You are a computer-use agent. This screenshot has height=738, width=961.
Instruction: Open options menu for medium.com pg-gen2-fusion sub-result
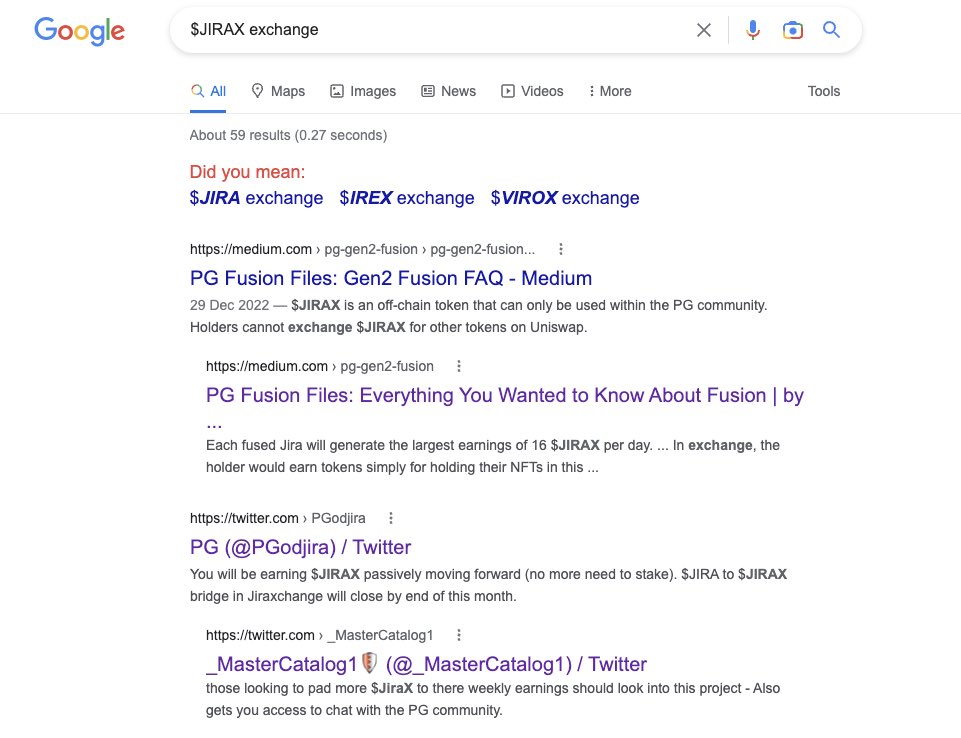(x=458, y=366)
